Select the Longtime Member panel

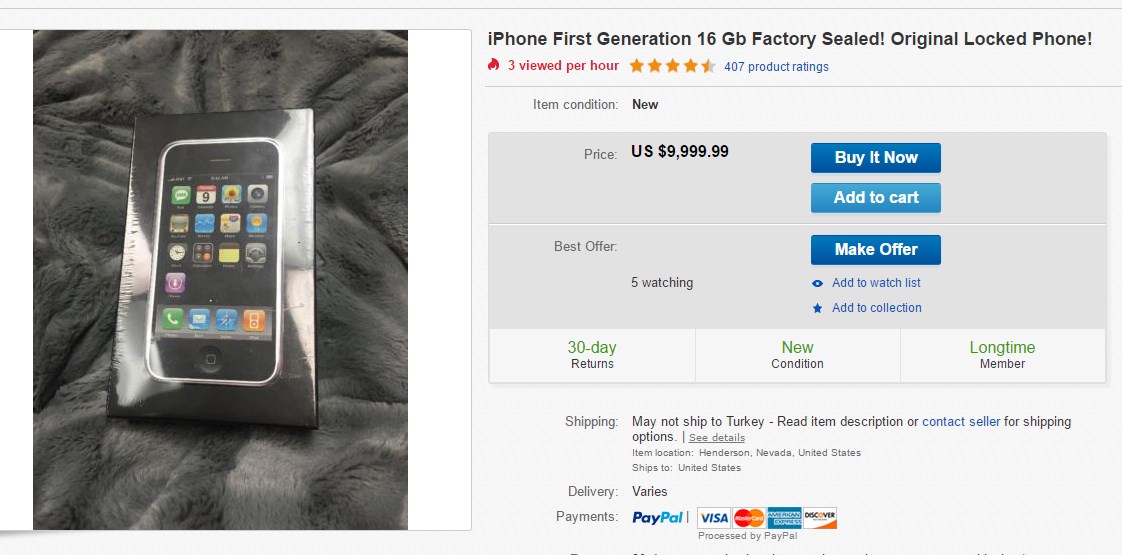point(1002,355)
